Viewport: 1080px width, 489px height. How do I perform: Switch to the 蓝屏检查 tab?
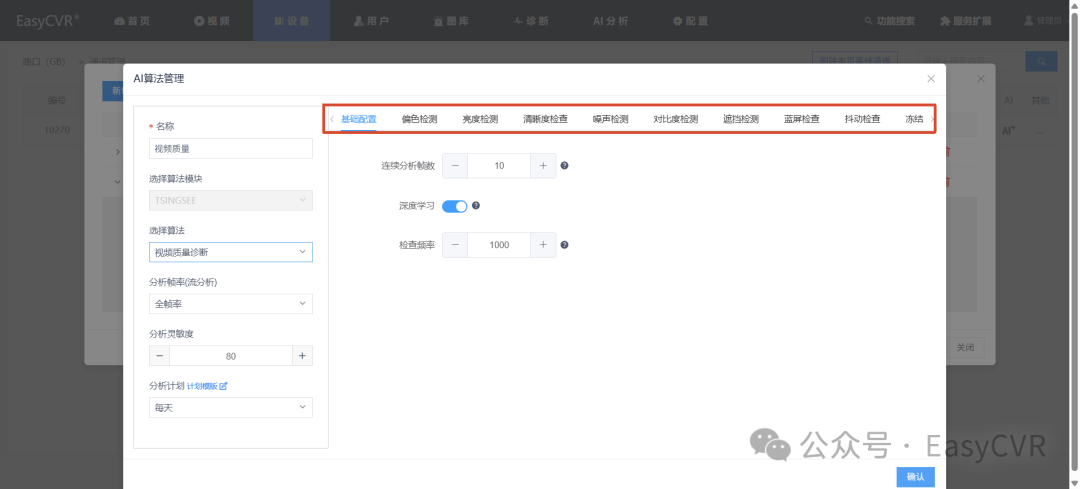point(802,118)
